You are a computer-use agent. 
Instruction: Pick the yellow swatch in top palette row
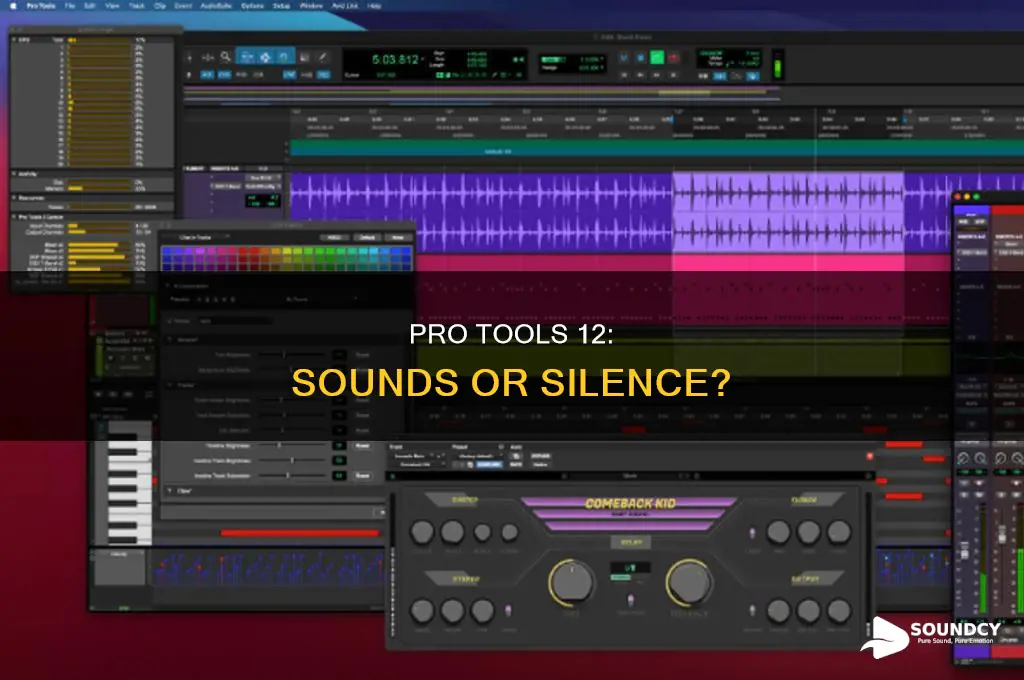click(x=287, y=251)
